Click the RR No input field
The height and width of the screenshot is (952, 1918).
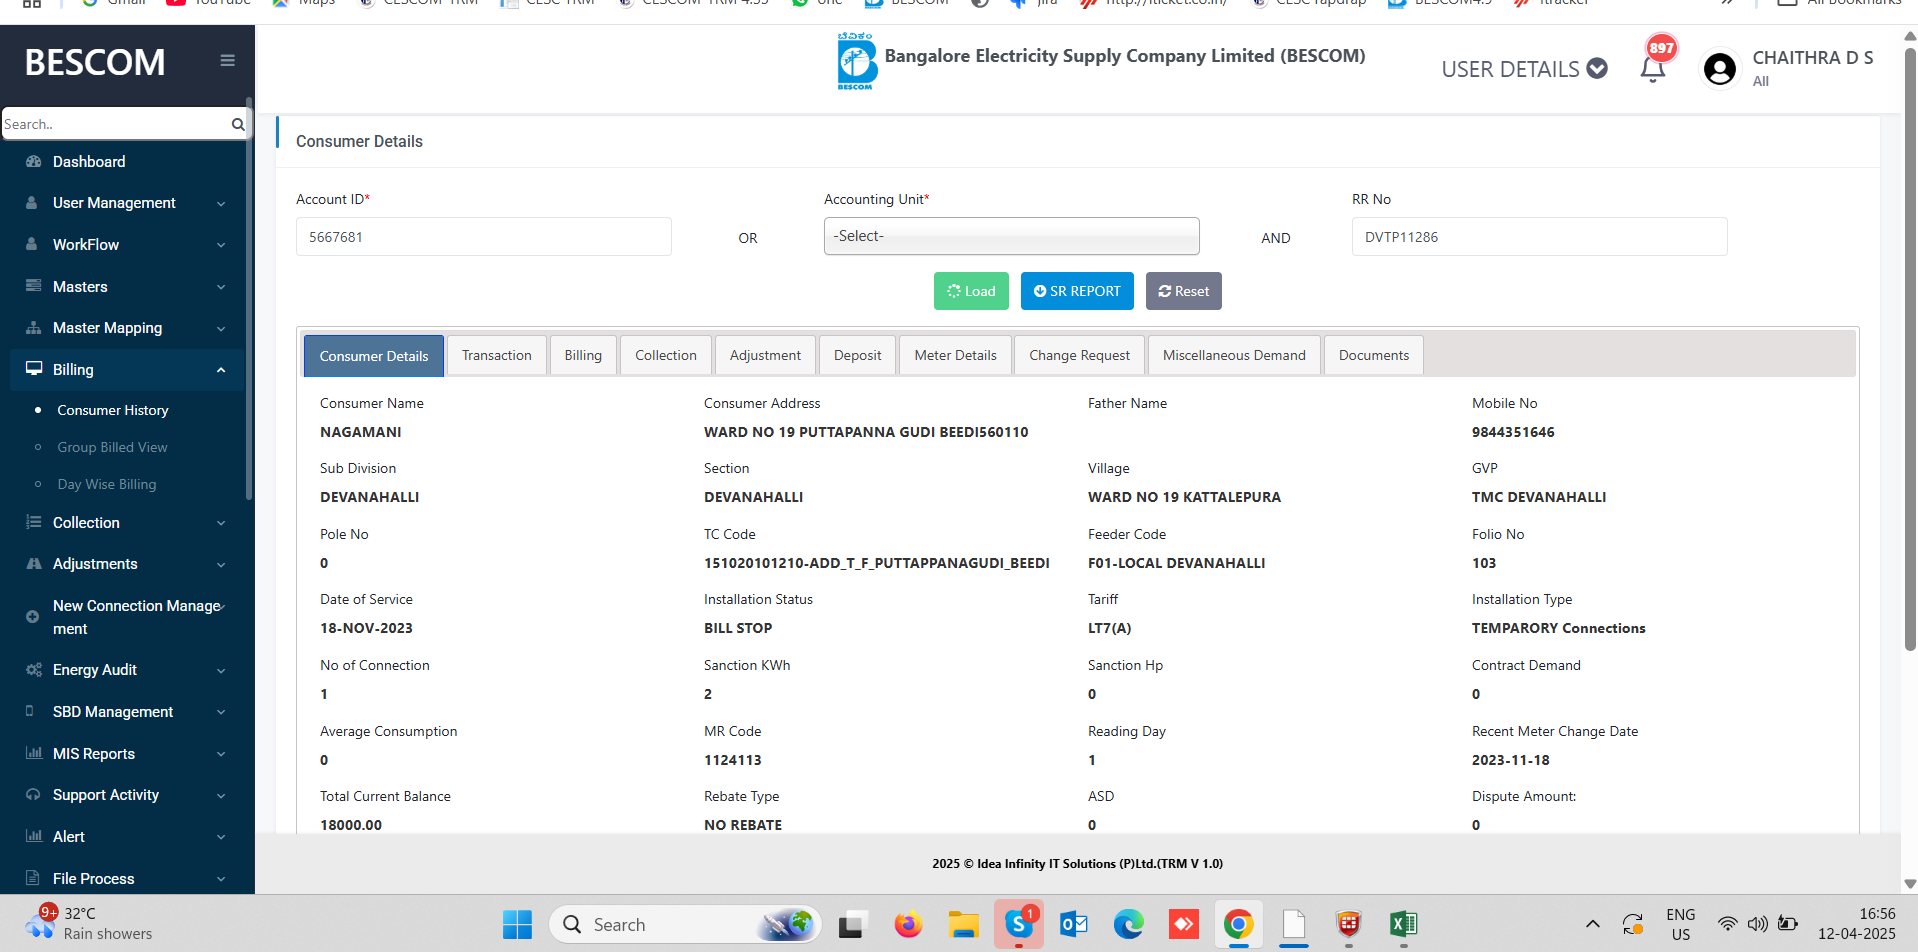1540,237
